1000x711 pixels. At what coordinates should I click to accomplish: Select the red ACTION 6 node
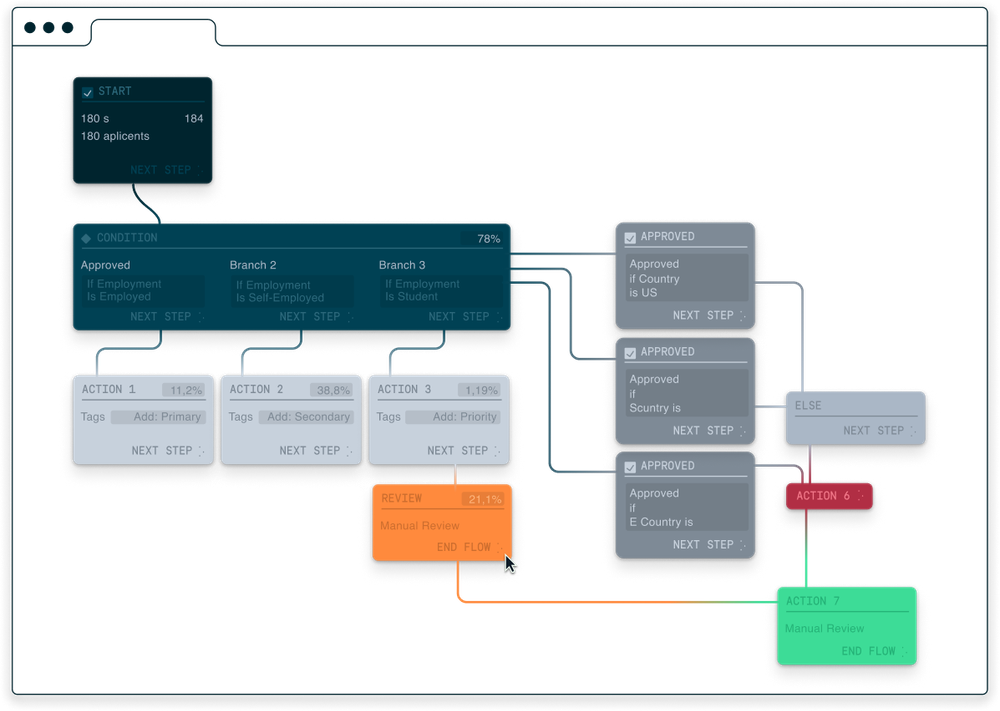click(x=829, y=495)
